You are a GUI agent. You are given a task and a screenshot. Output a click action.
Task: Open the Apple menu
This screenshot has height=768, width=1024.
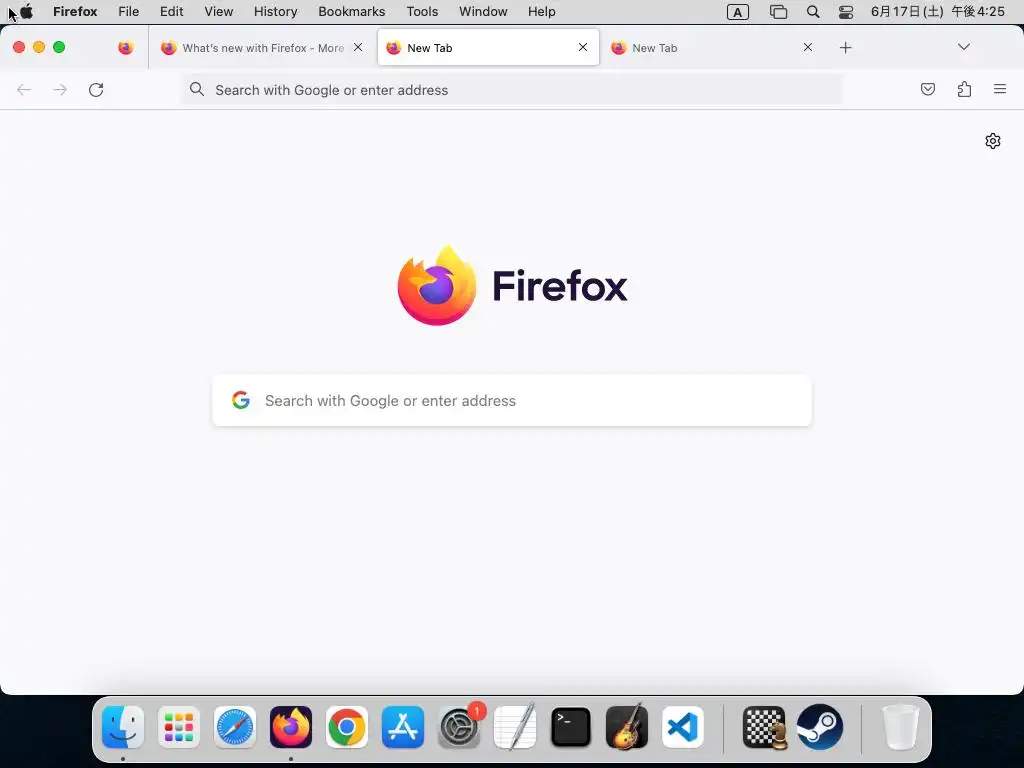point(27,11)
